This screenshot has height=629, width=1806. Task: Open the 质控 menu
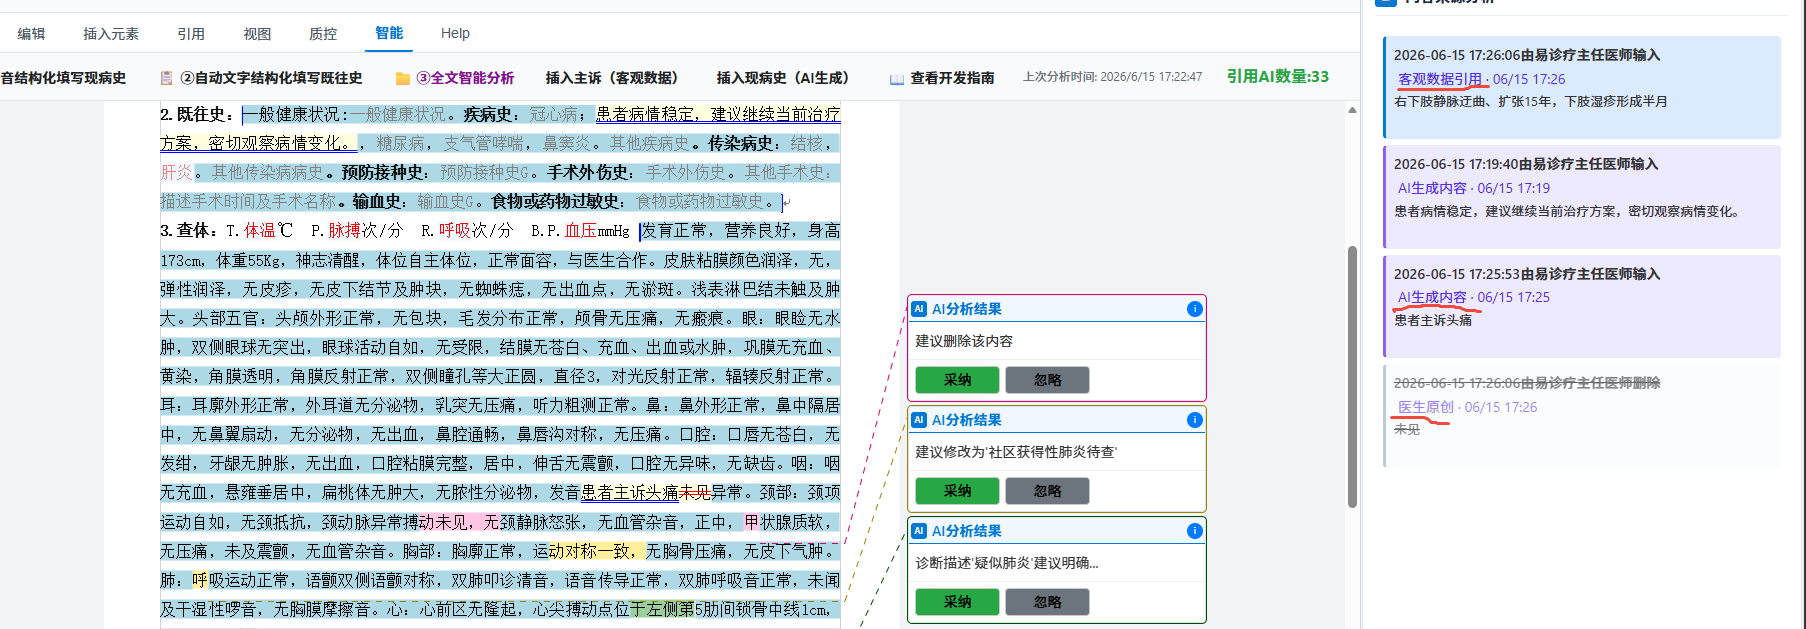(x=323, y=34)
